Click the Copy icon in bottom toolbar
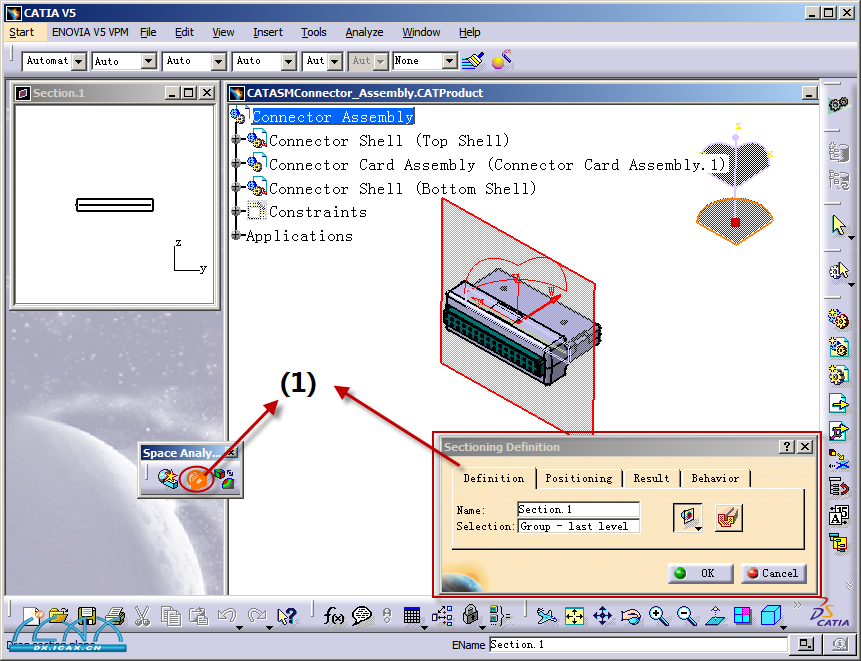 click(x=171, y=616)
